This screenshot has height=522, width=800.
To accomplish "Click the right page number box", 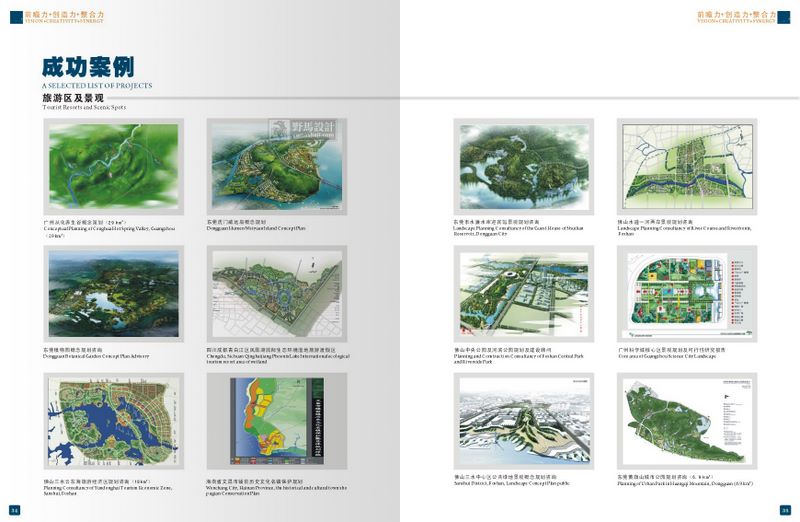I will click(785, 508).
